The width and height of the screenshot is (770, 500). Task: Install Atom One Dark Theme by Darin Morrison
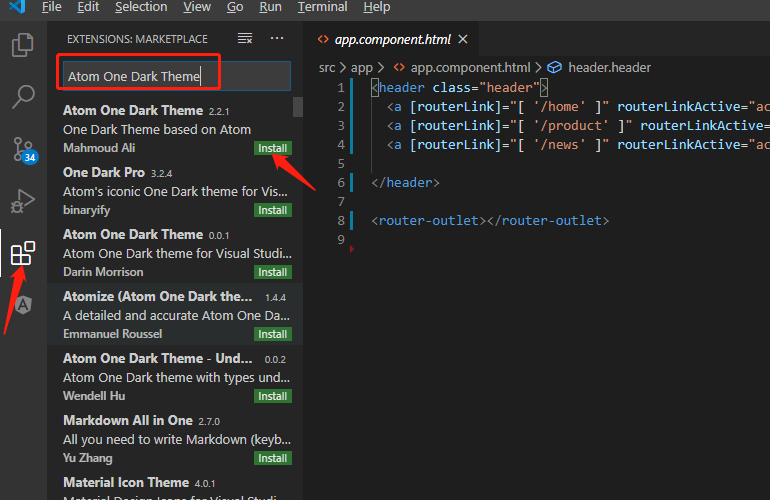(273, 272)
